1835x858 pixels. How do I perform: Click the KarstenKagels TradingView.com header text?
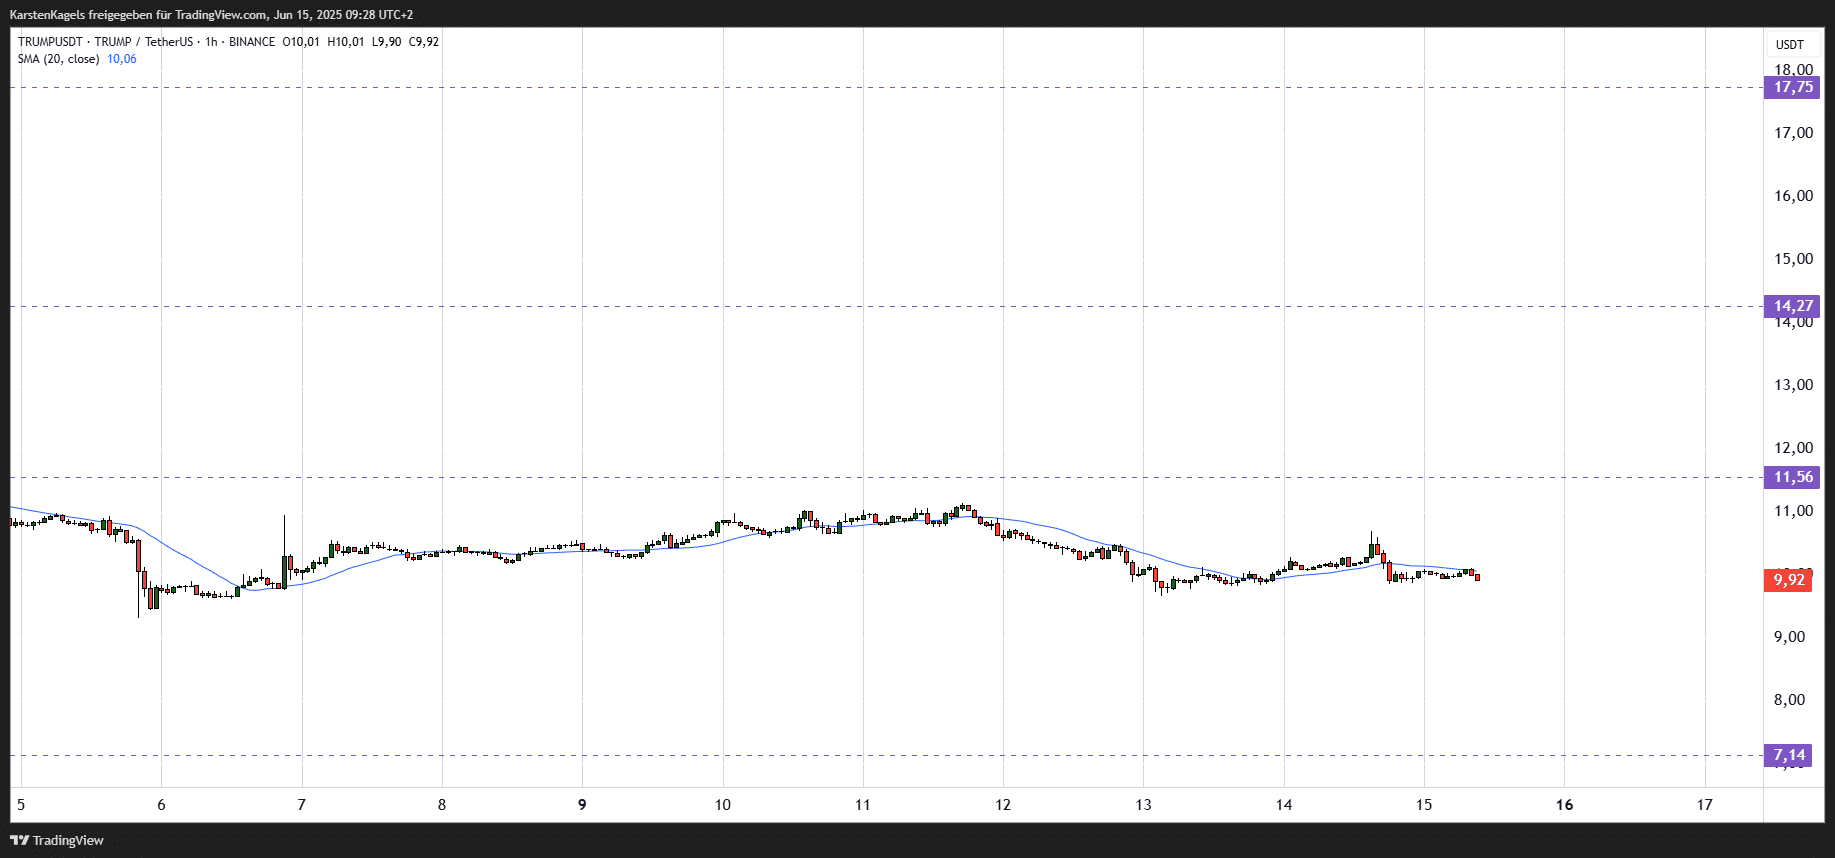(x=211, y=15)
